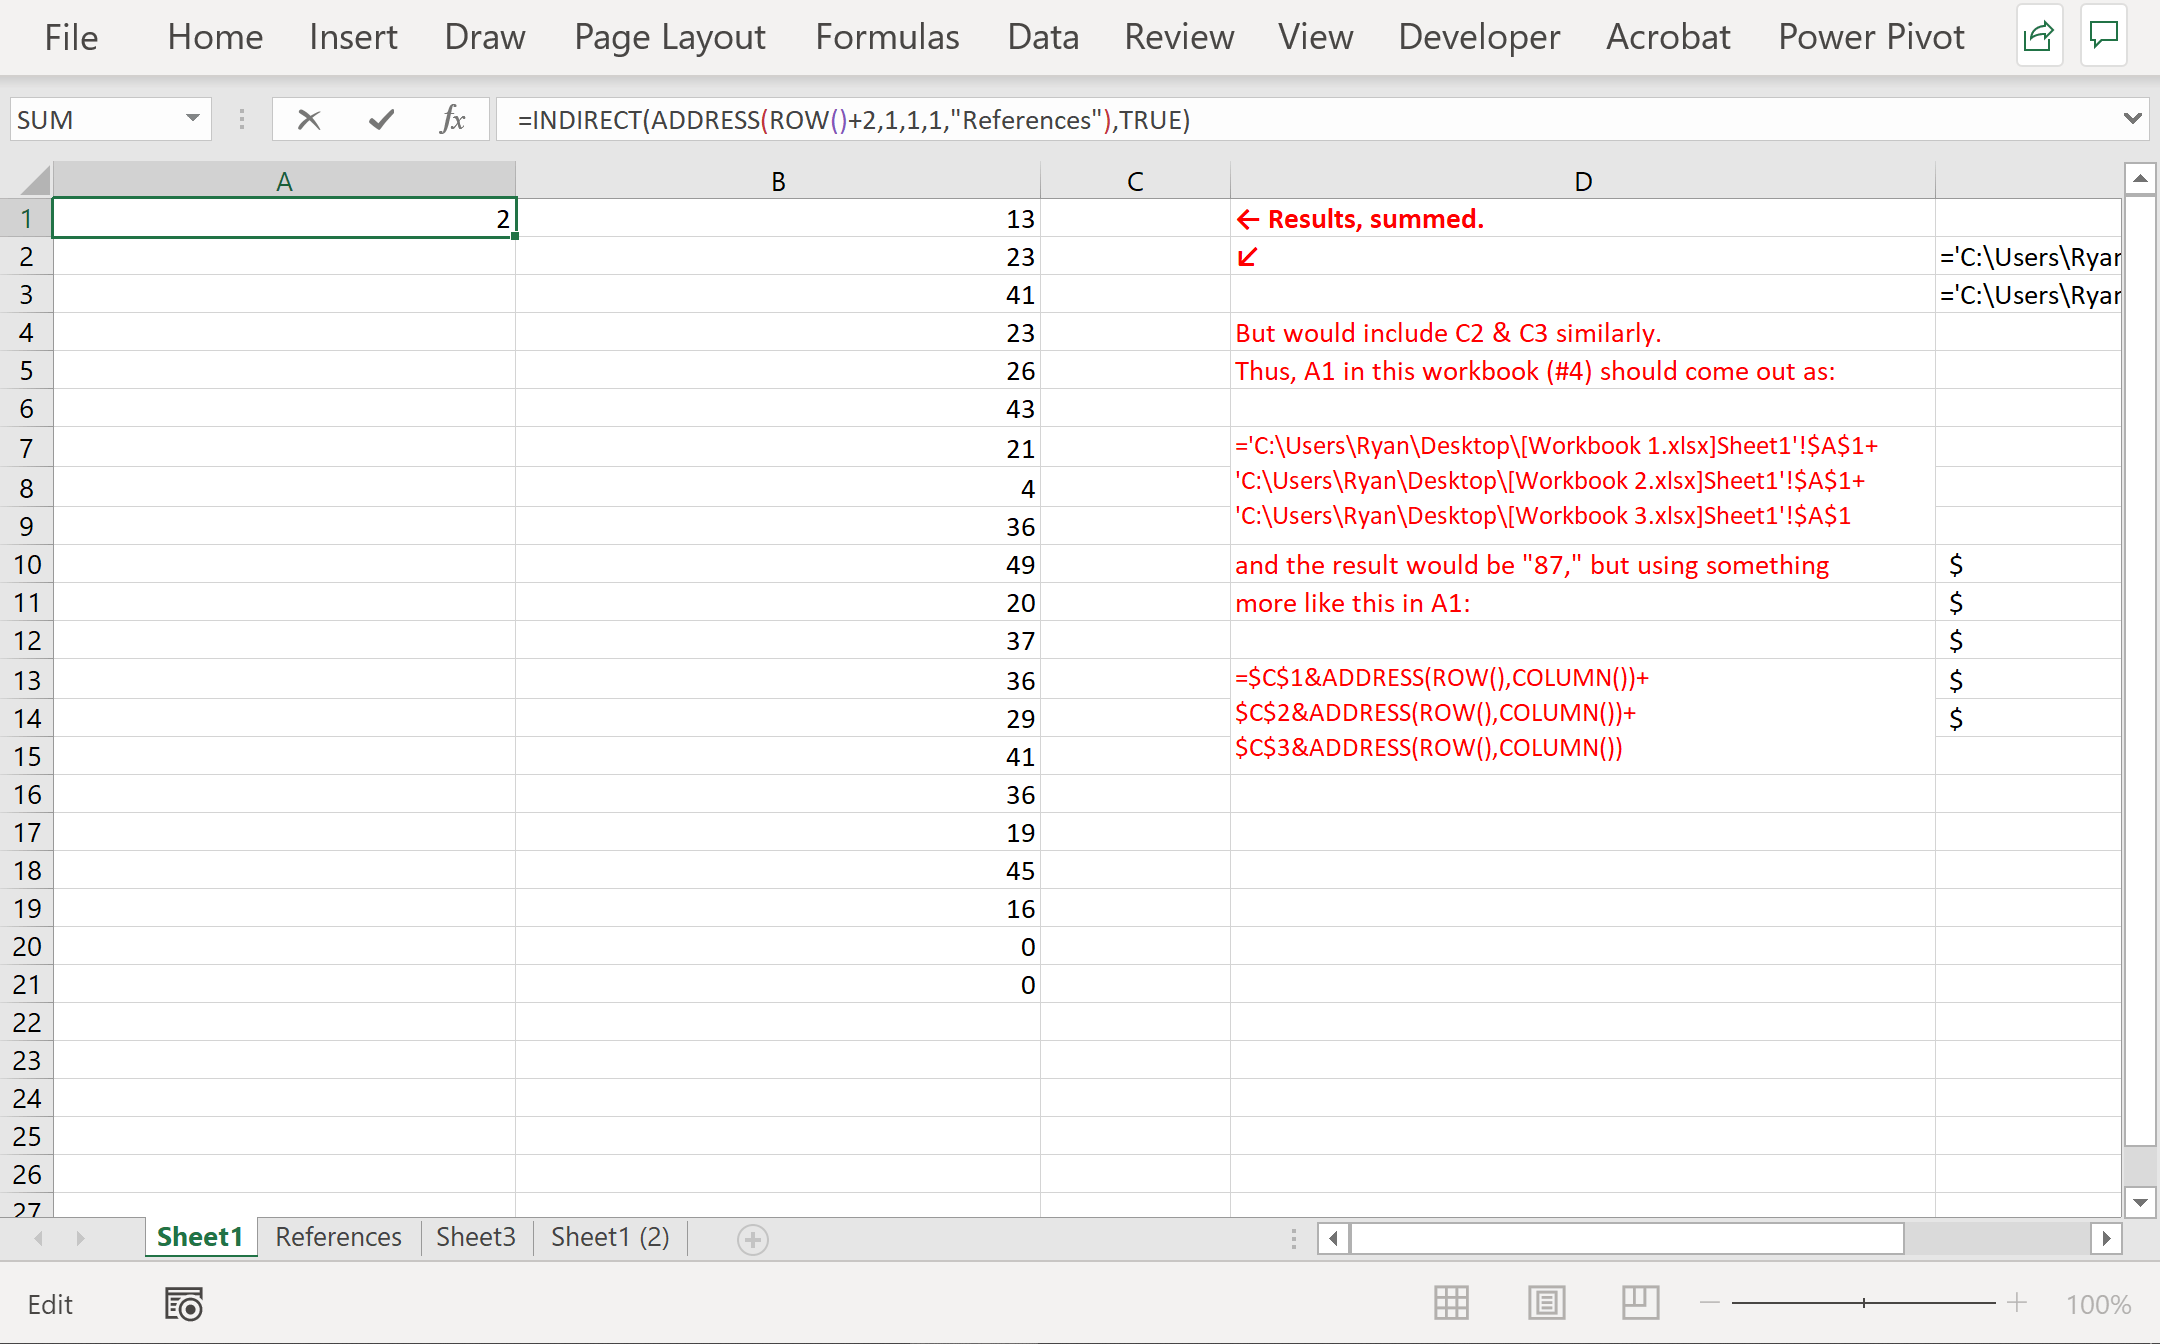The height and width of the screenshot is (1344, 2160).
Task: Open the Insert Function fx dialog
Action: pyautogui.click(x=452, y=120)
